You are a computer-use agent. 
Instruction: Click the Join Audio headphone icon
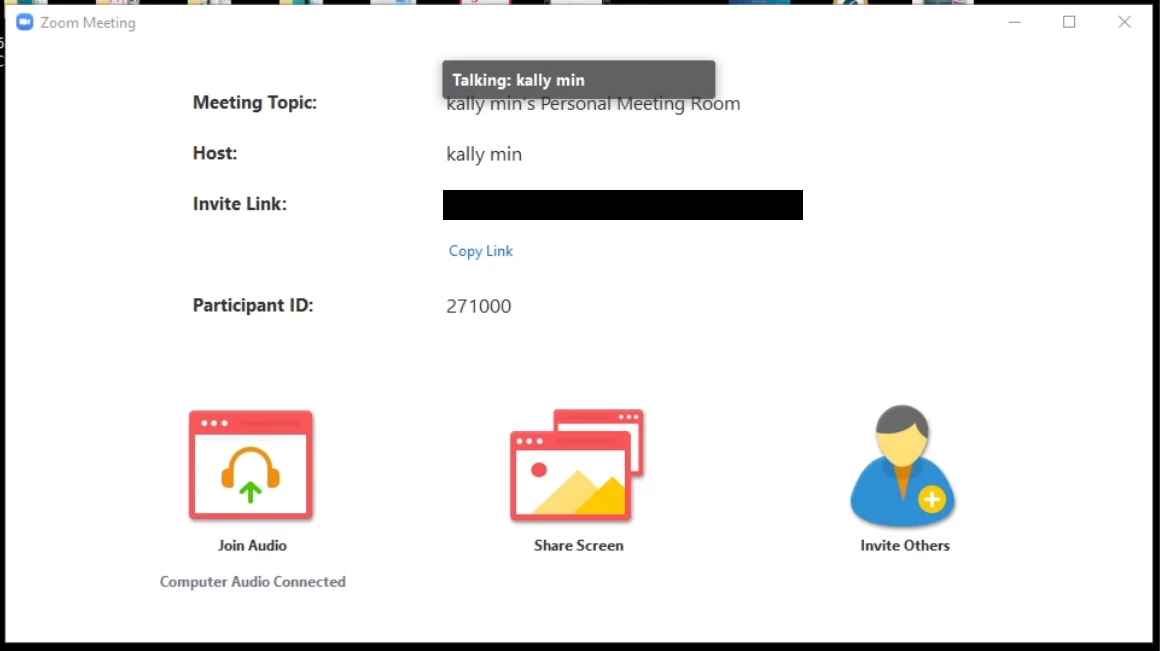coord(251,465)
